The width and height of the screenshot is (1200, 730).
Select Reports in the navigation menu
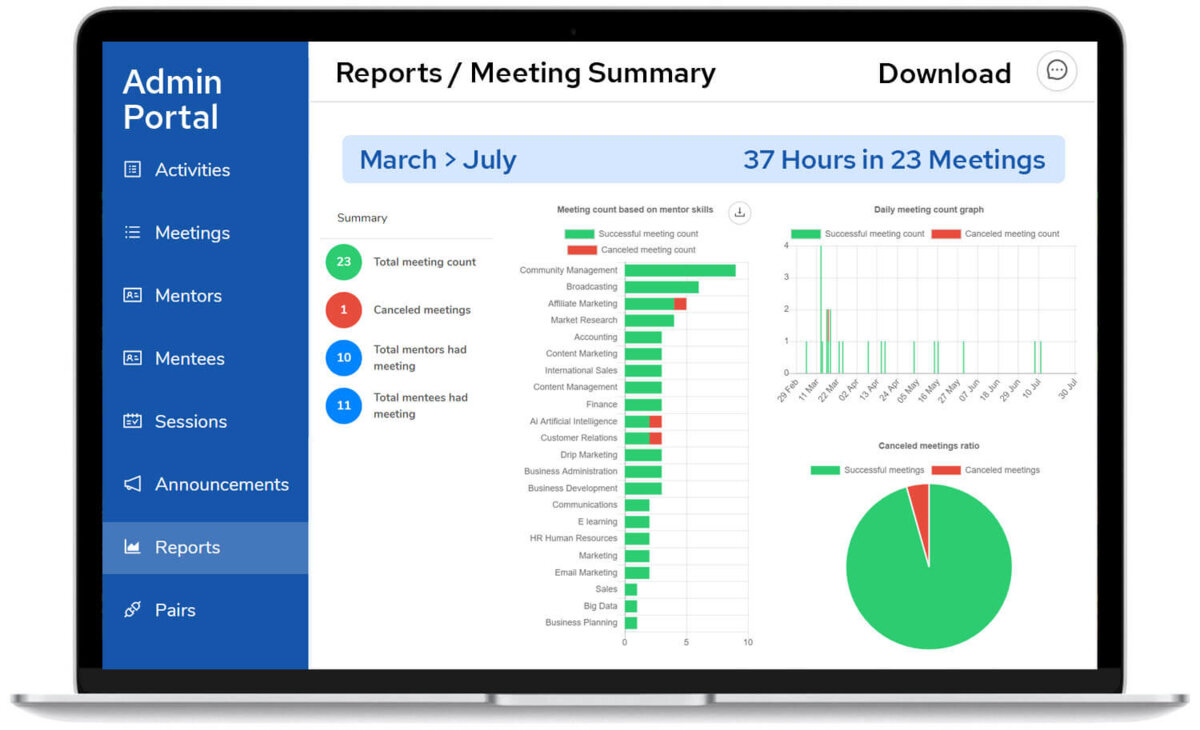[x=187, y=547]
